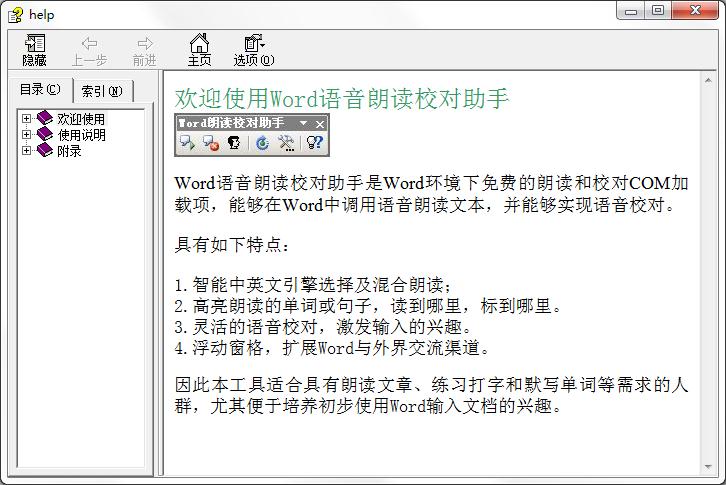
Task: Click the 前进 (Forward) toolbar button
Action: [x=144, y=50]
